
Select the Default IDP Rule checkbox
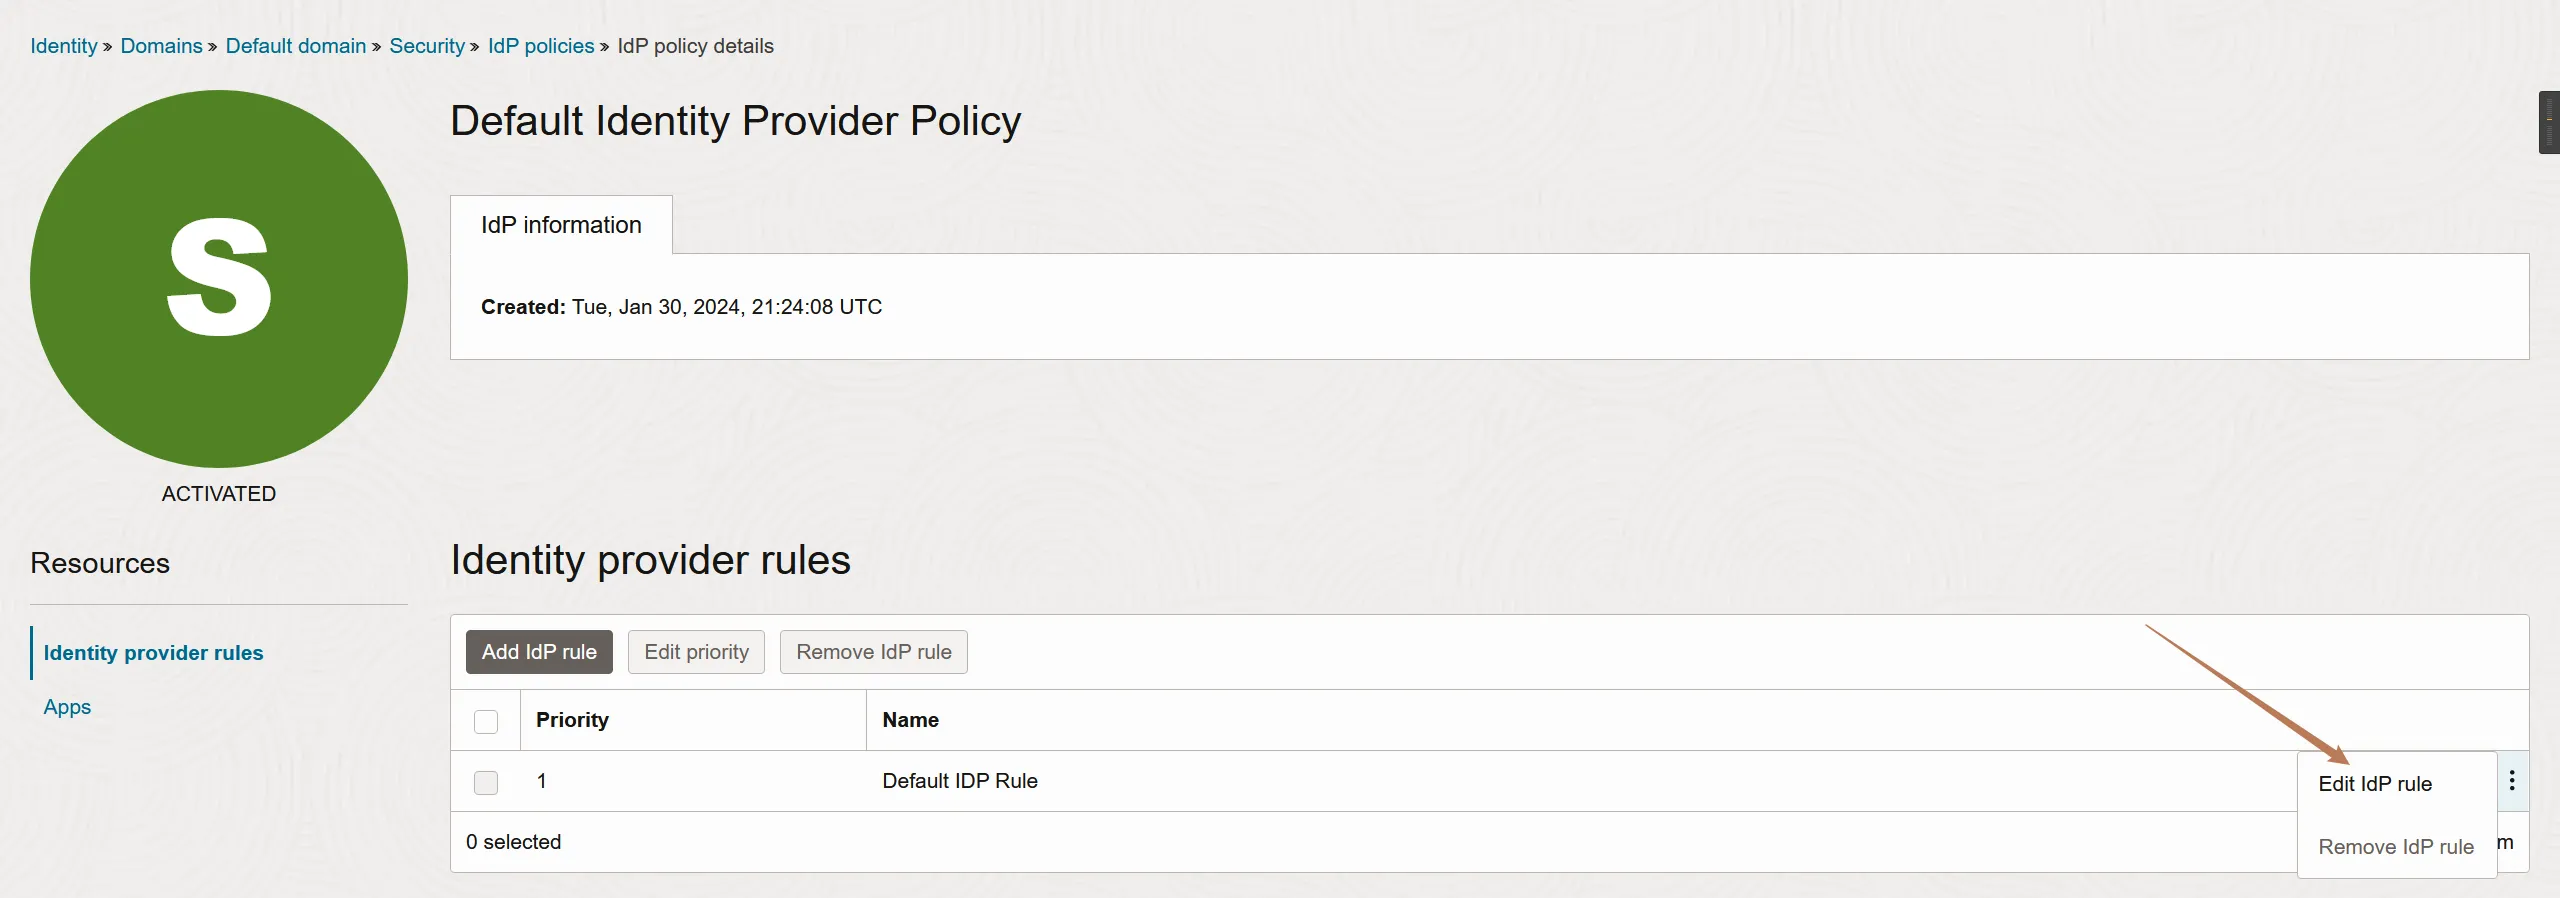[x=486, y=782]
